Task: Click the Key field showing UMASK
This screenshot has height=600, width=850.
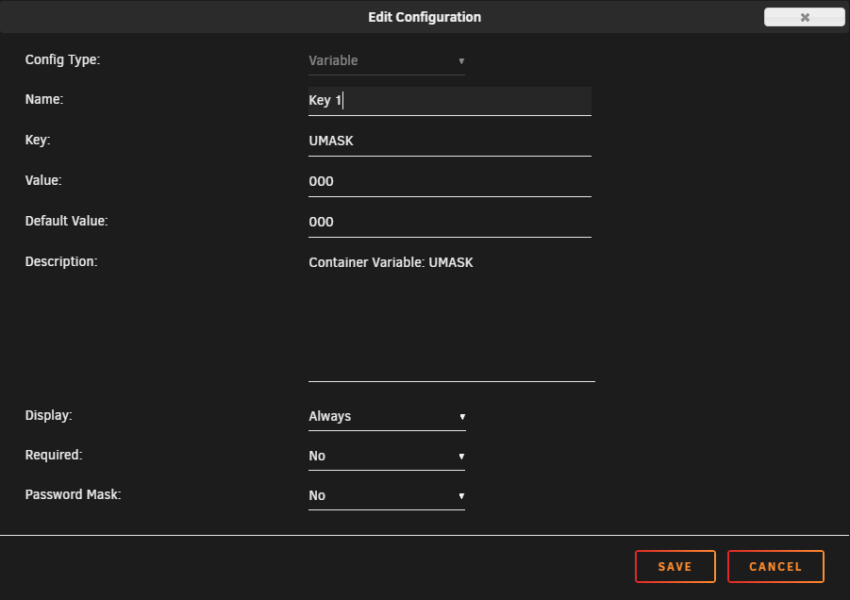Action: 449,141
